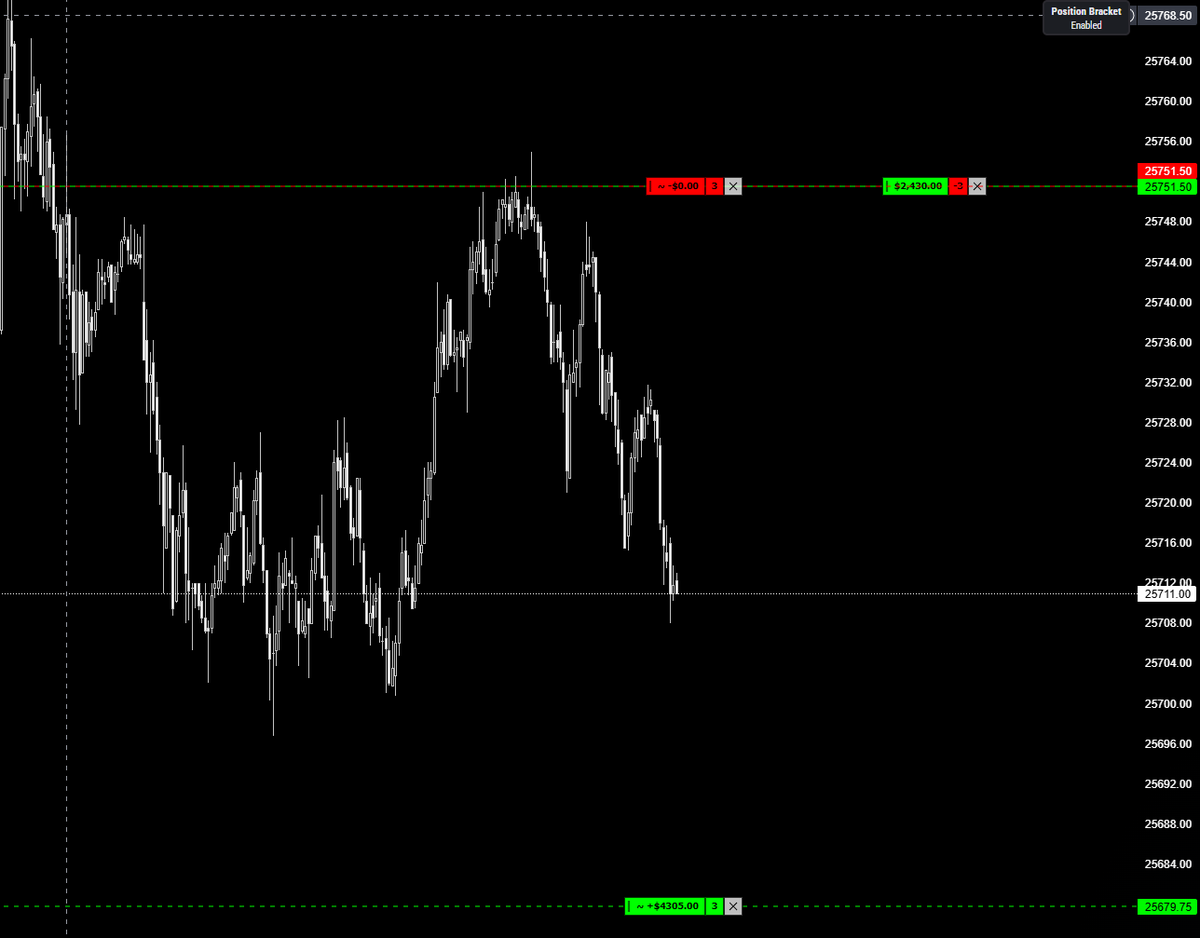Click the 25748.00 price axis label
1200x938 pixels.
click(x=1167, y=221)
